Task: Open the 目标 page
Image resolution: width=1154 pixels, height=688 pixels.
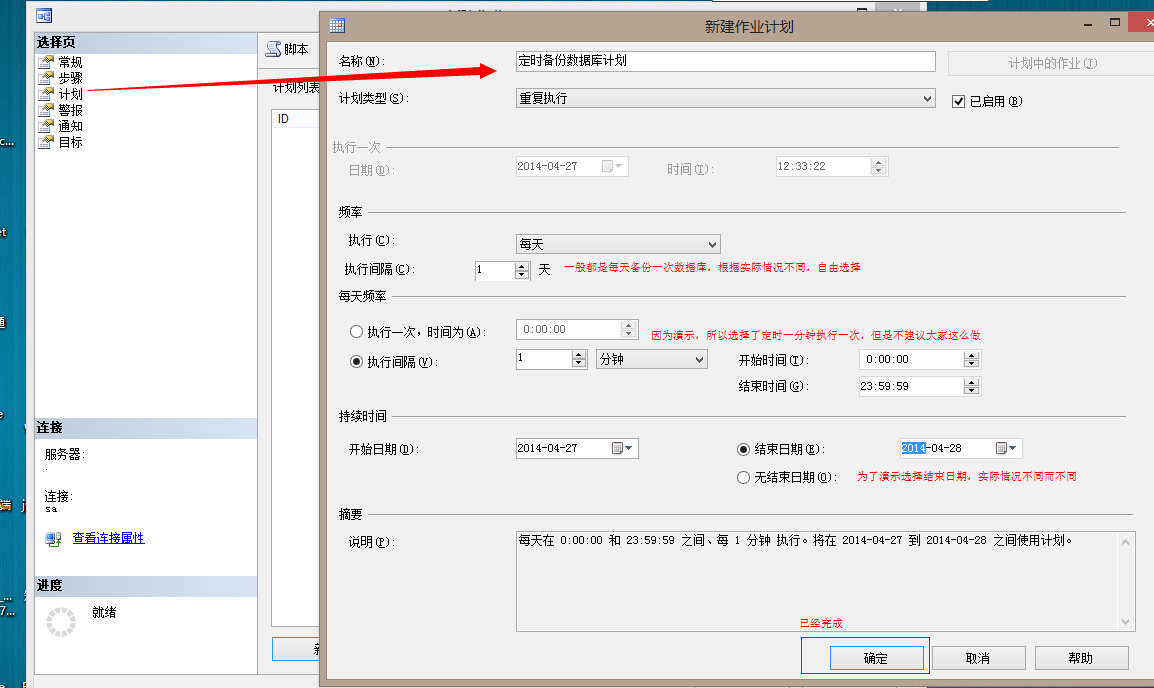Action: [71, 143]
